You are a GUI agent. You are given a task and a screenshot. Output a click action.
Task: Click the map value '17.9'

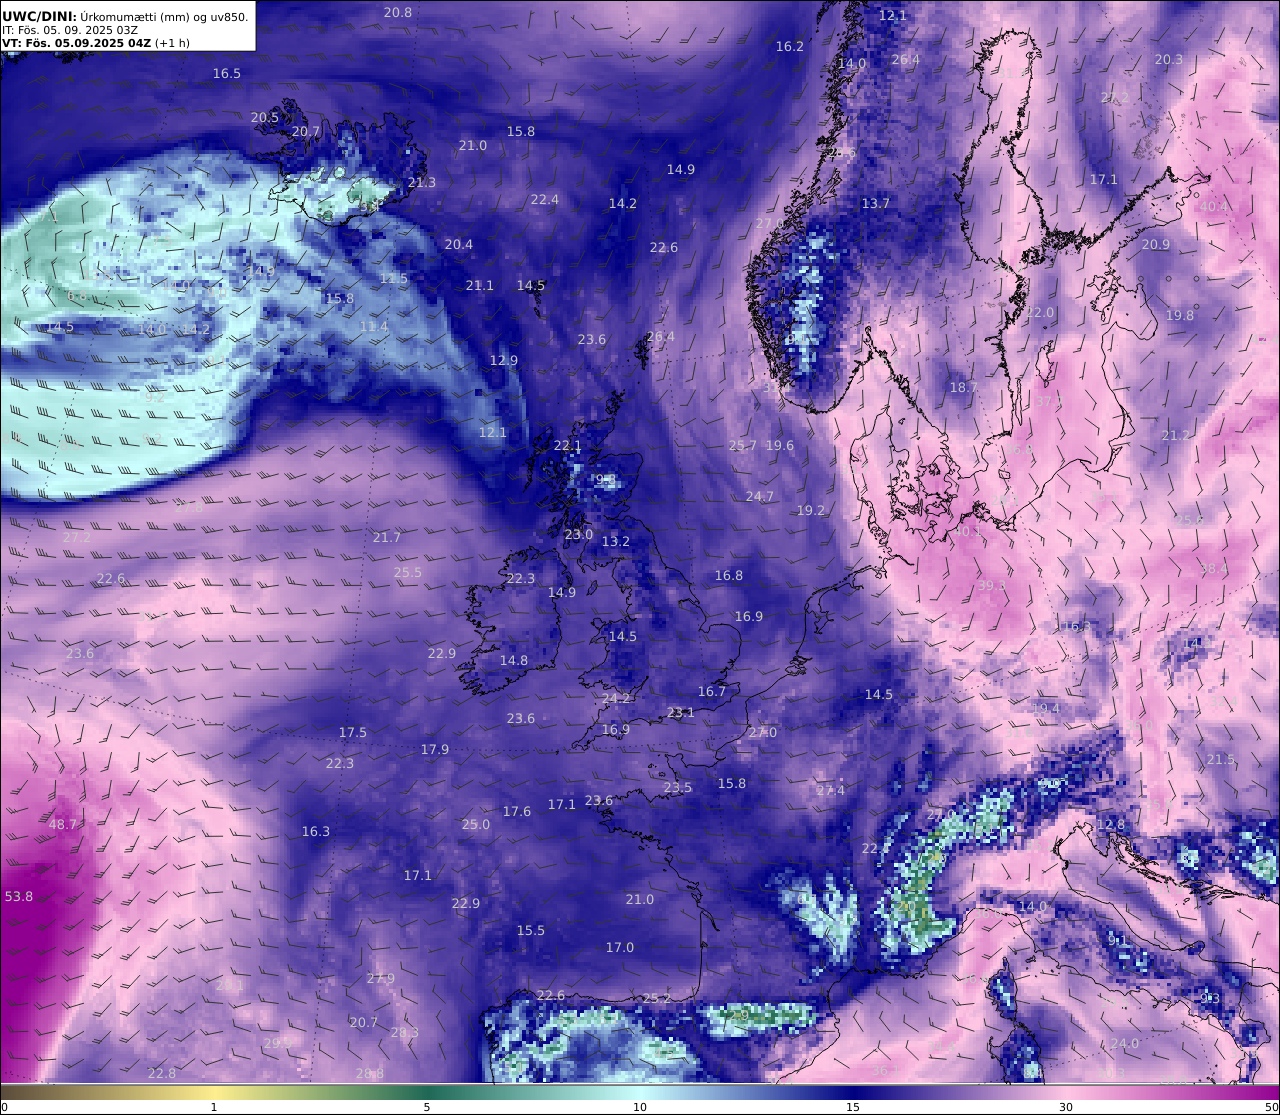click(435, 750)
